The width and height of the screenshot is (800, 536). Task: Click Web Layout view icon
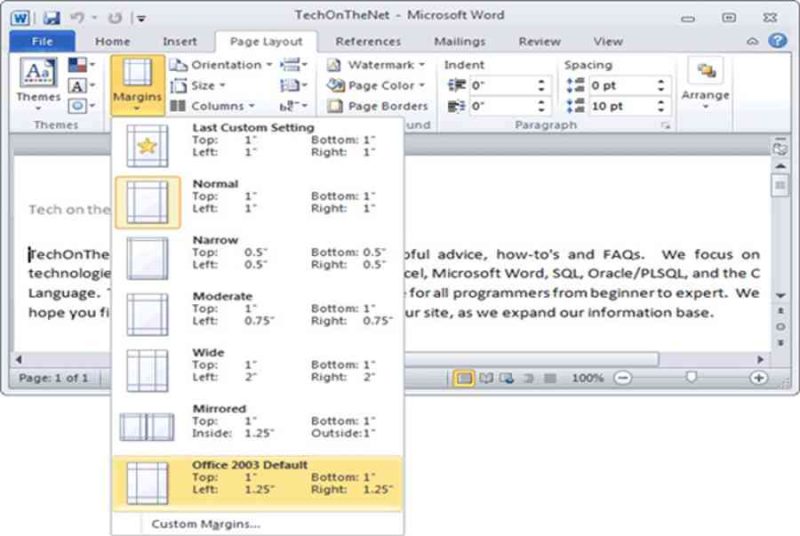[507, 378]
